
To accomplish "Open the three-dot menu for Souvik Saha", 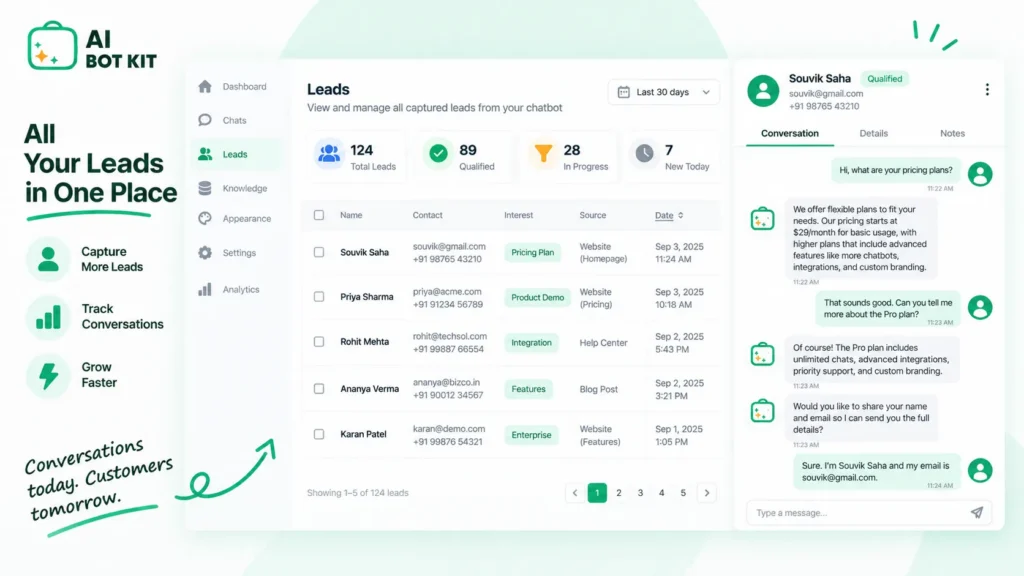I will (987, 89).
